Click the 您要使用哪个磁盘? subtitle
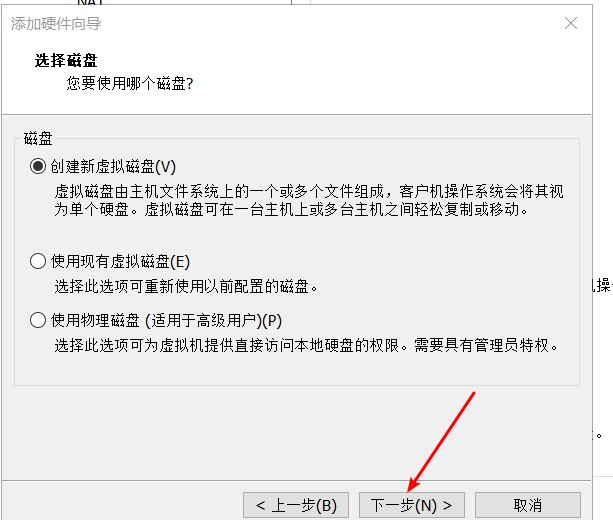The width and height of the screenshot is (613, 520). (x=130, y=83)
